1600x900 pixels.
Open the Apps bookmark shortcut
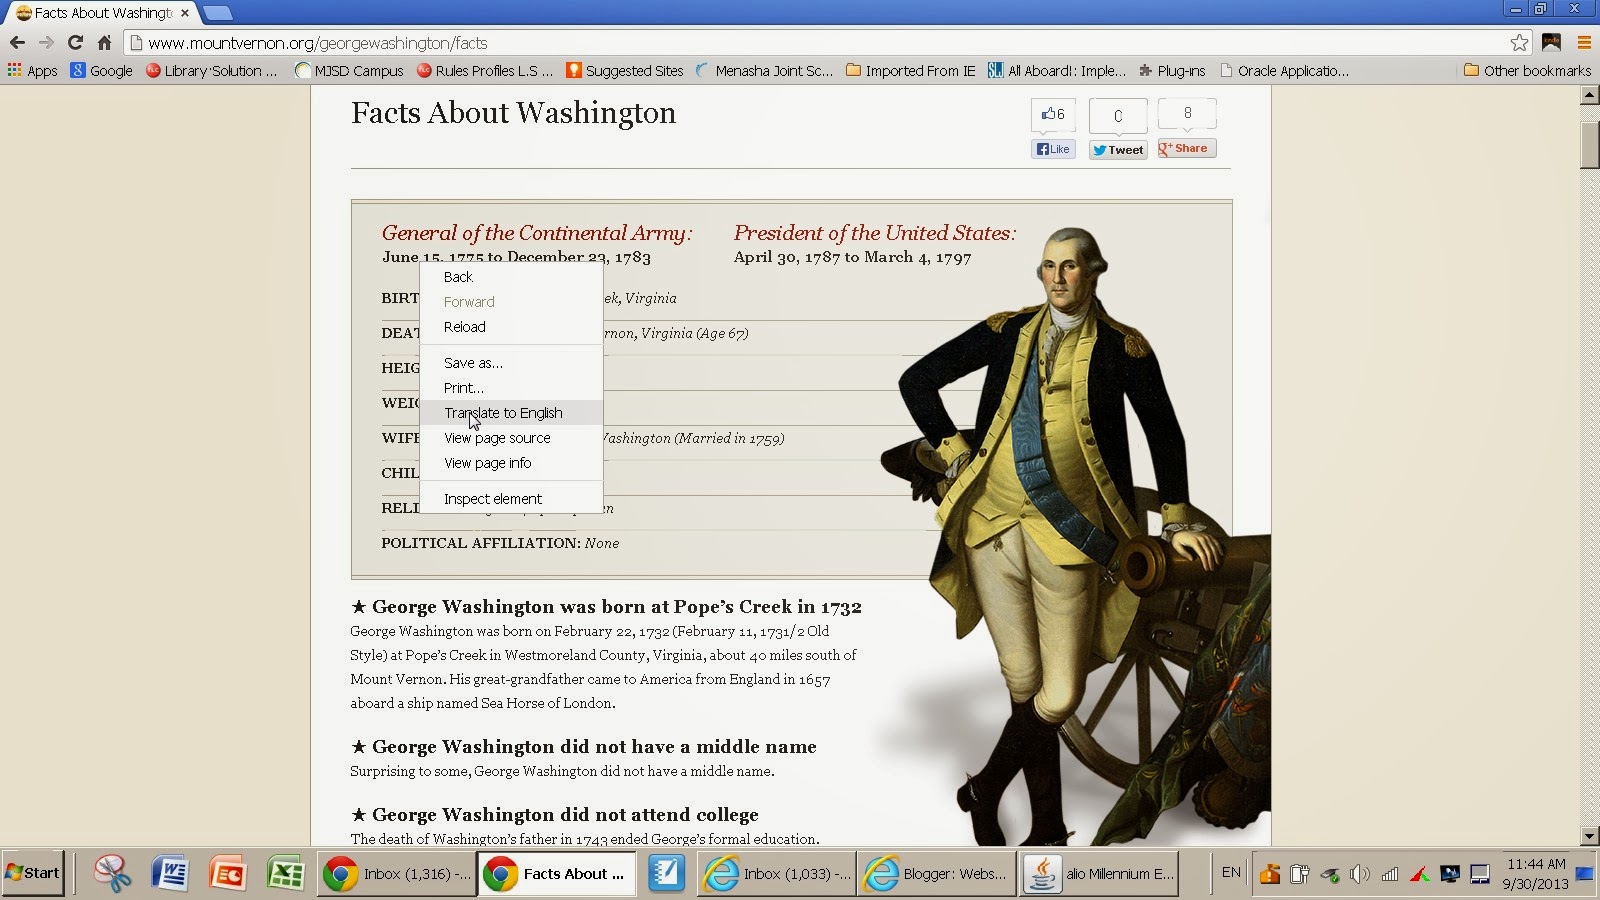coord(33,71)
